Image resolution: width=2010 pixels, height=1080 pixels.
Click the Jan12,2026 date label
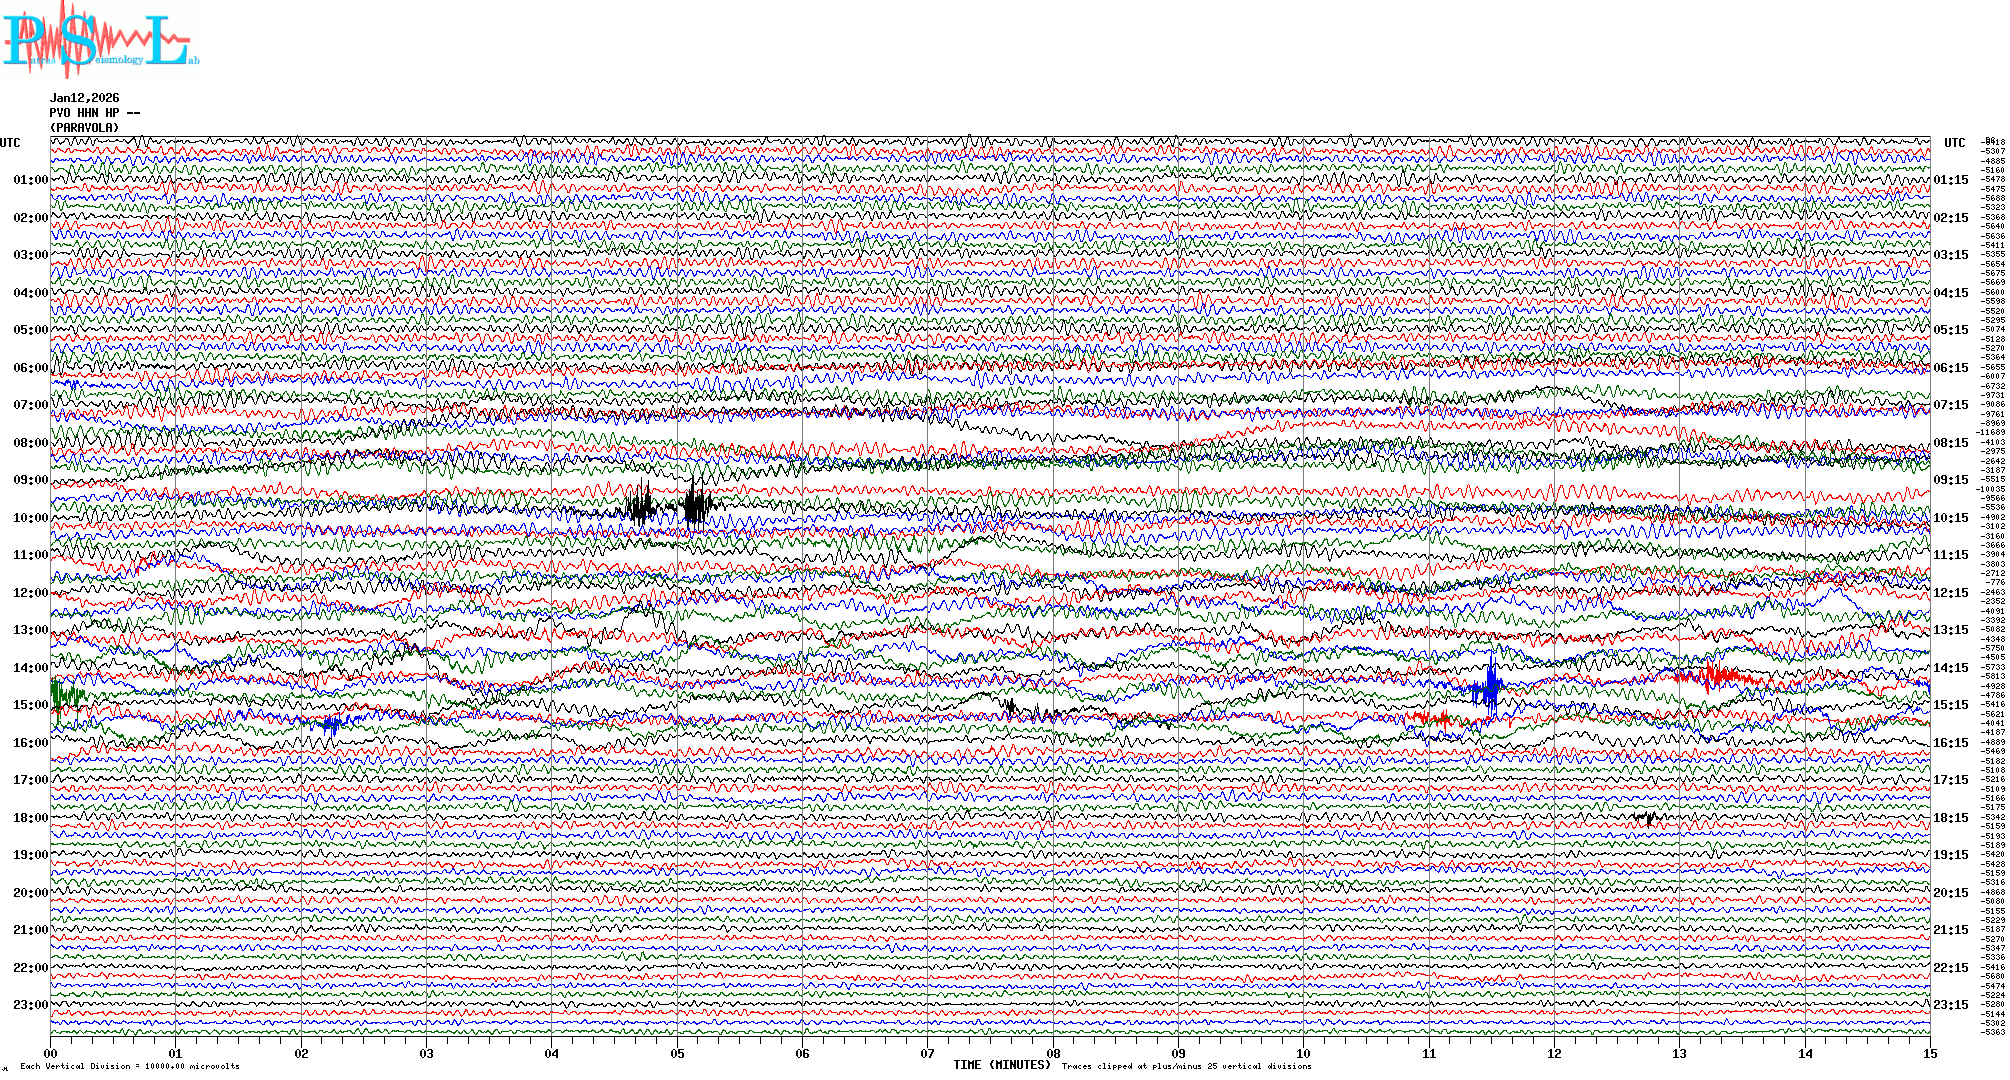tap(85, 98)
